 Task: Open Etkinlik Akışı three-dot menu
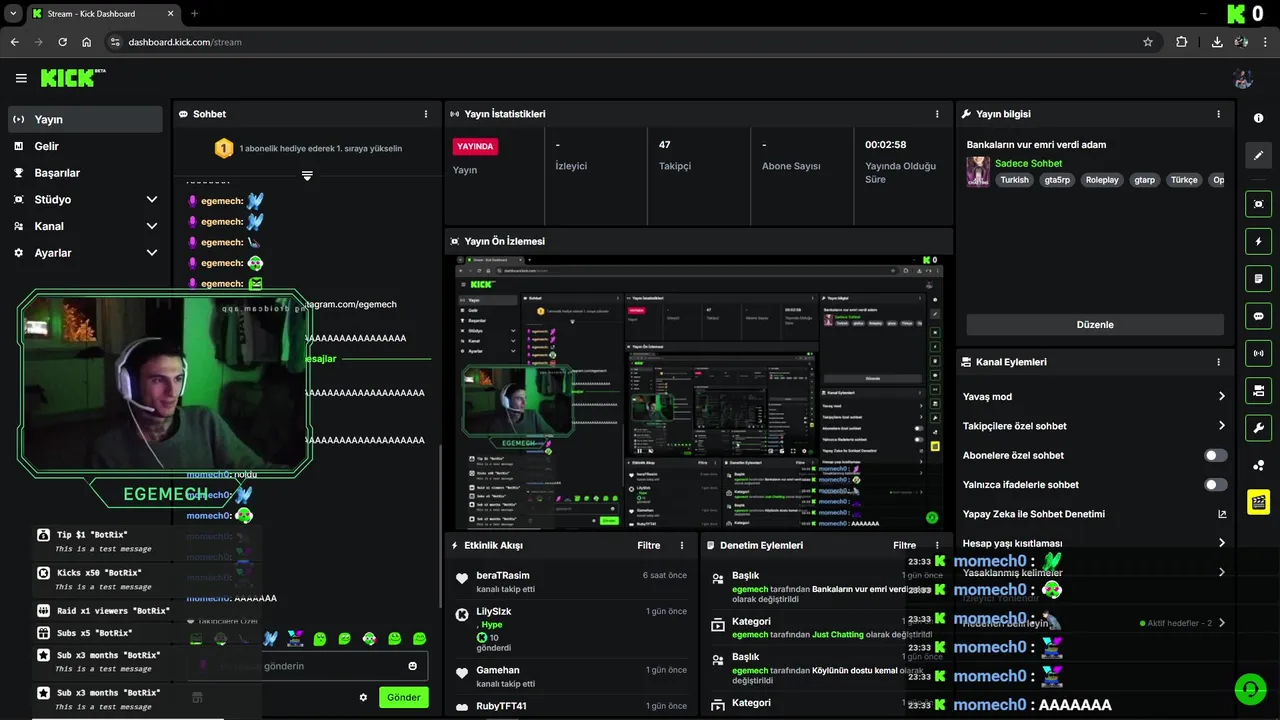click(682, 546)
